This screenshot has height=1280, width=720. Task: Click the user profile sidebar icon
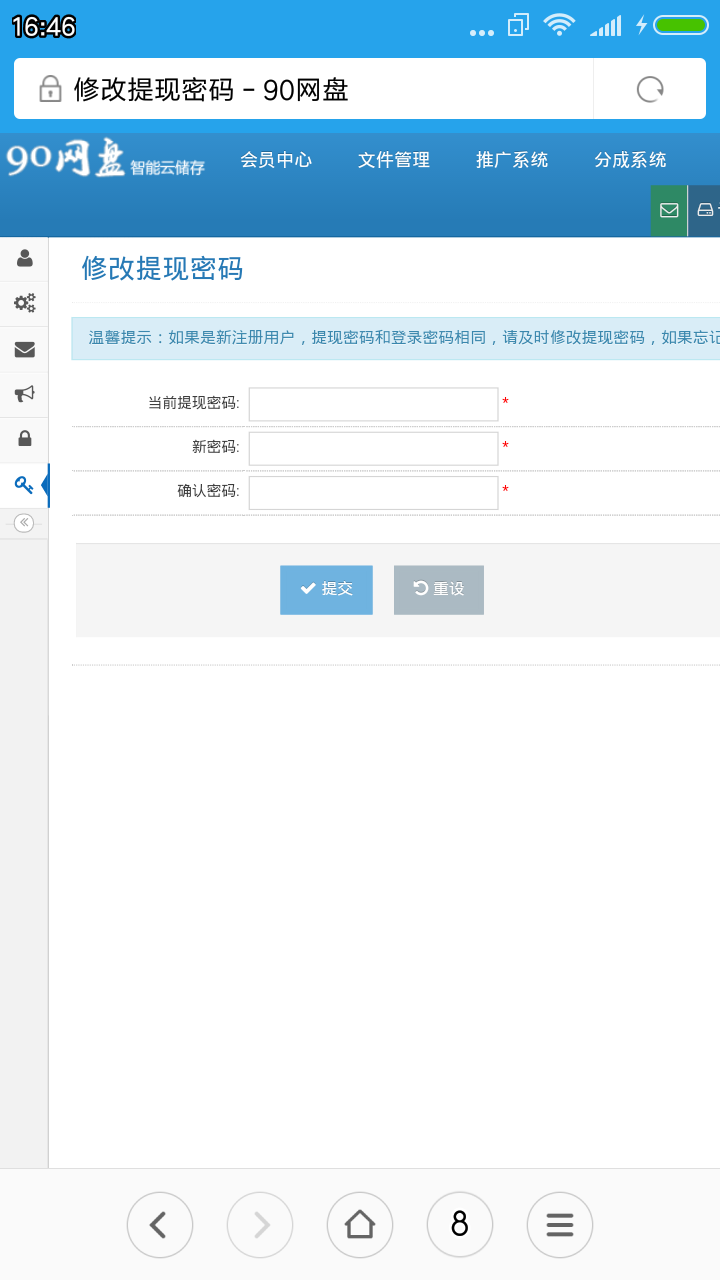[24, 259]
